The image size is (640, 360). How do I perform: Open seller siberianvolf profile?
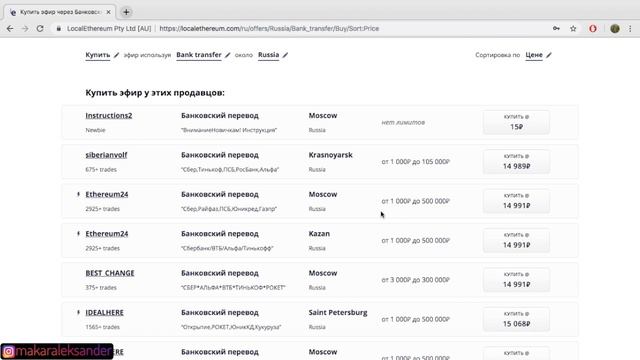[106, 155]
